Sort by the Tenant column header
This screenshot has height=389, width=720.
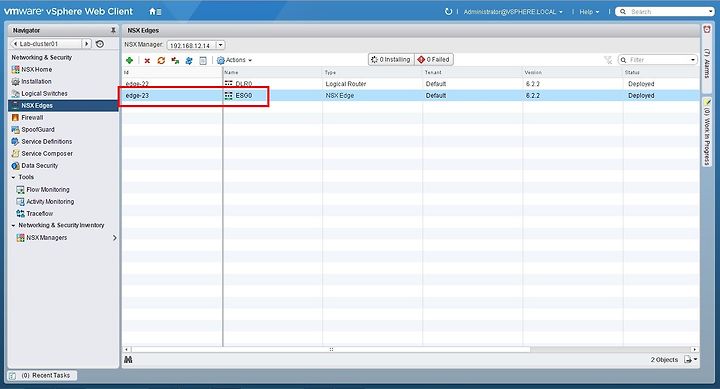(x=472, y=73)
